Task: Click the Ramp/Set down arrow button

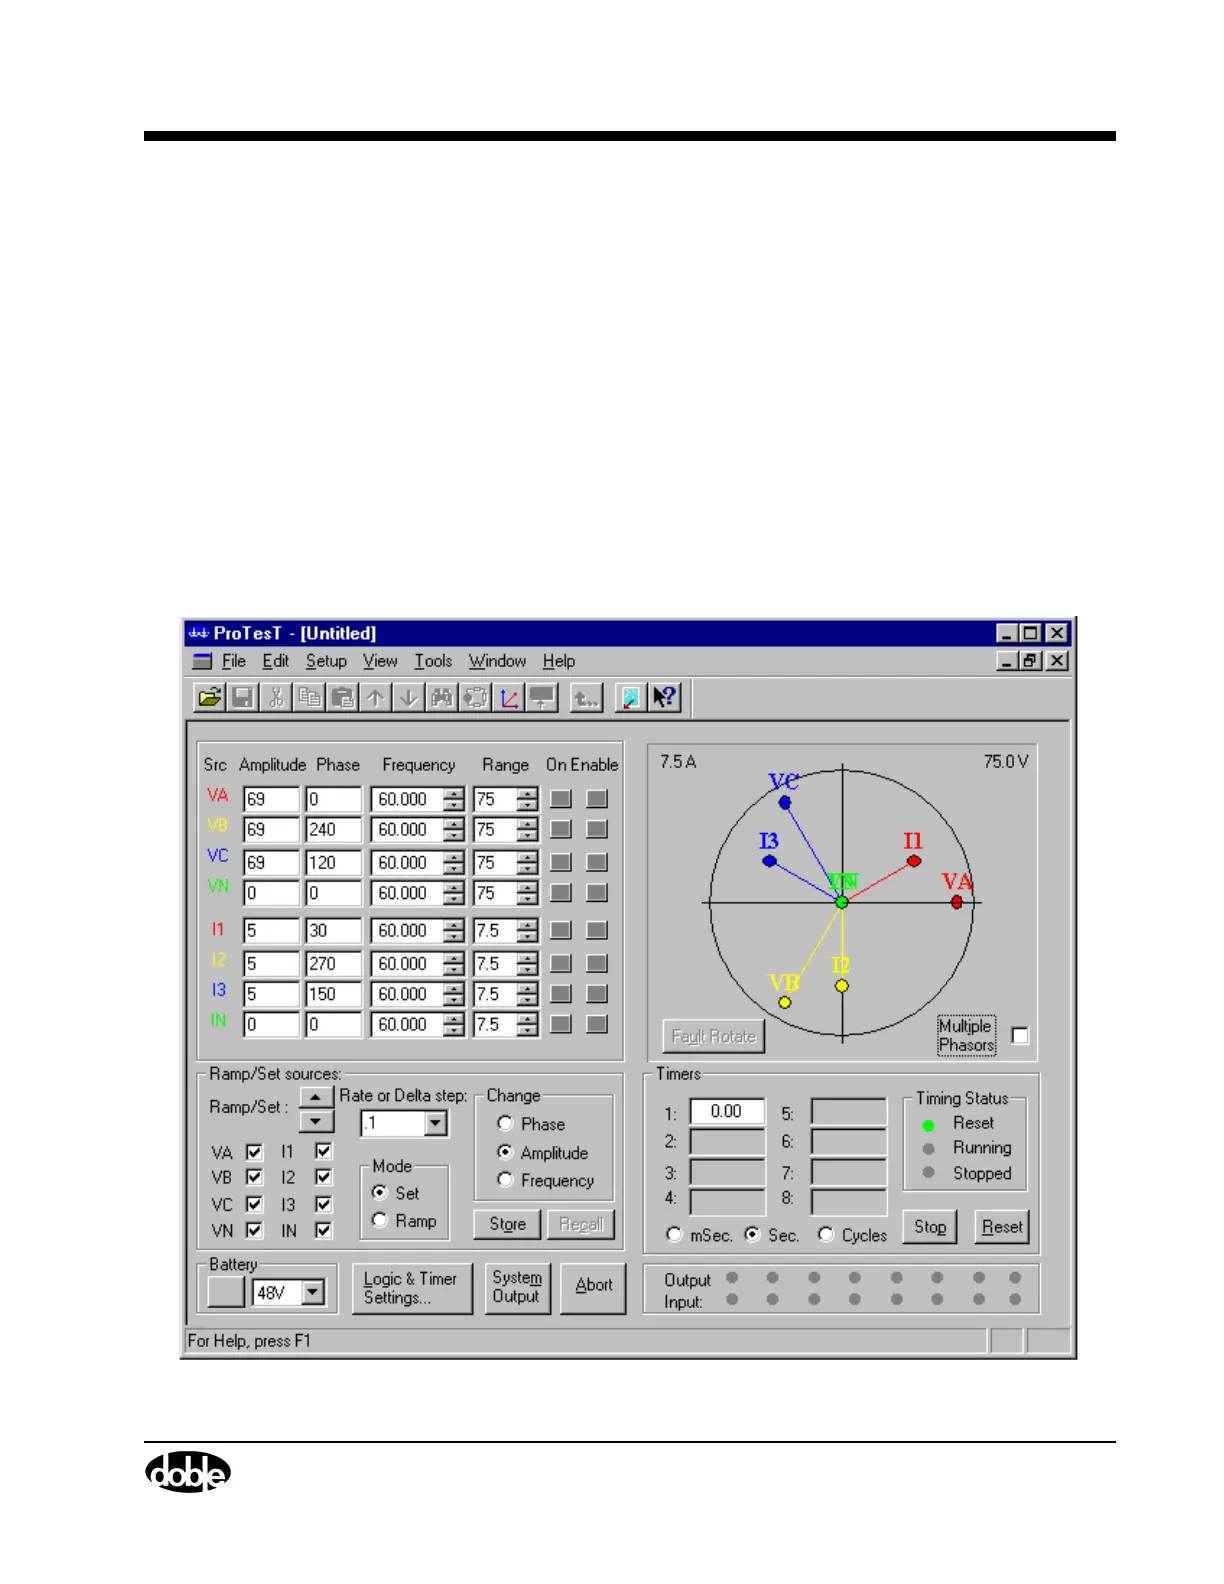Action: click(316, 1121)
